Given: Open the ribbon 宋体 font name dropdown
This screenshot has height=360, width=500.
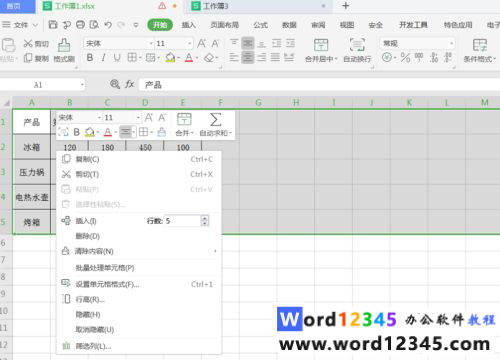Looking at the screenshot, I should 151,44.
